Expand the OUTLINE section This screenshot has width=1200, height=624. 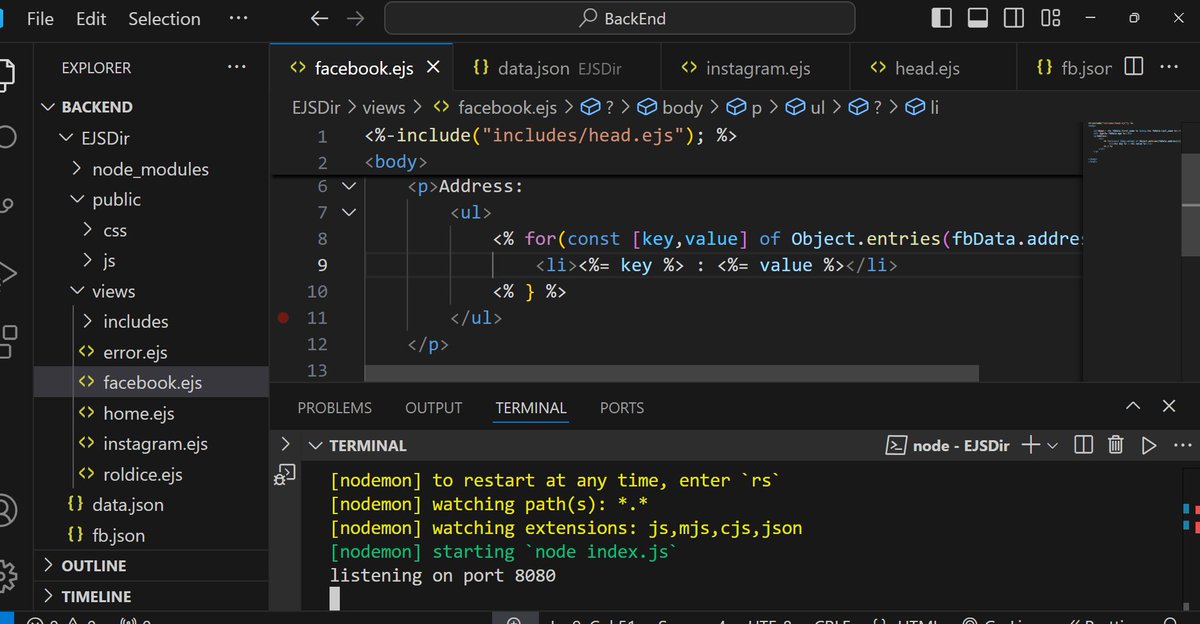(152, 566)
